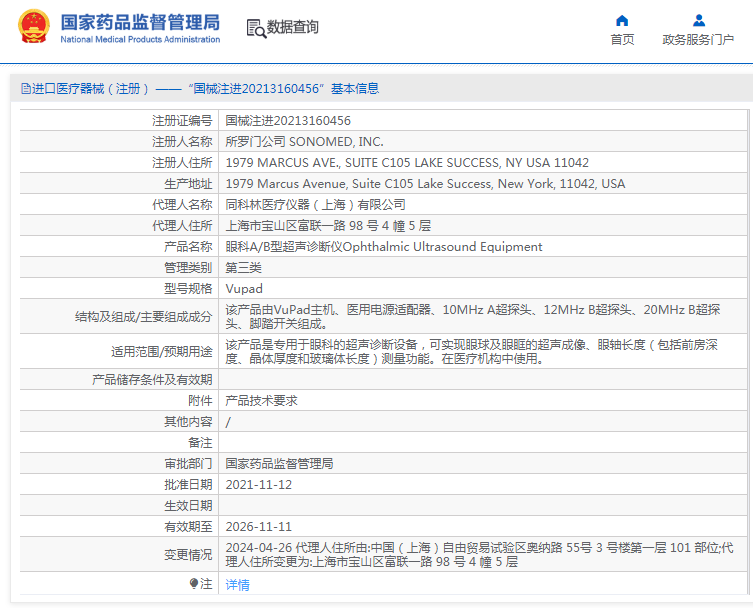Click the national emblem logo
This screenshot has height=608, width=753.
[x=34, y=27]
